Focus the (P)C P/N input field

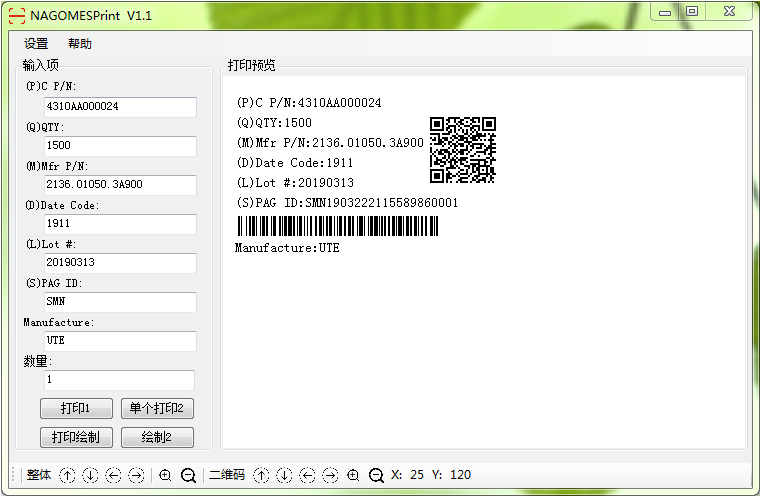click(120, 106)
